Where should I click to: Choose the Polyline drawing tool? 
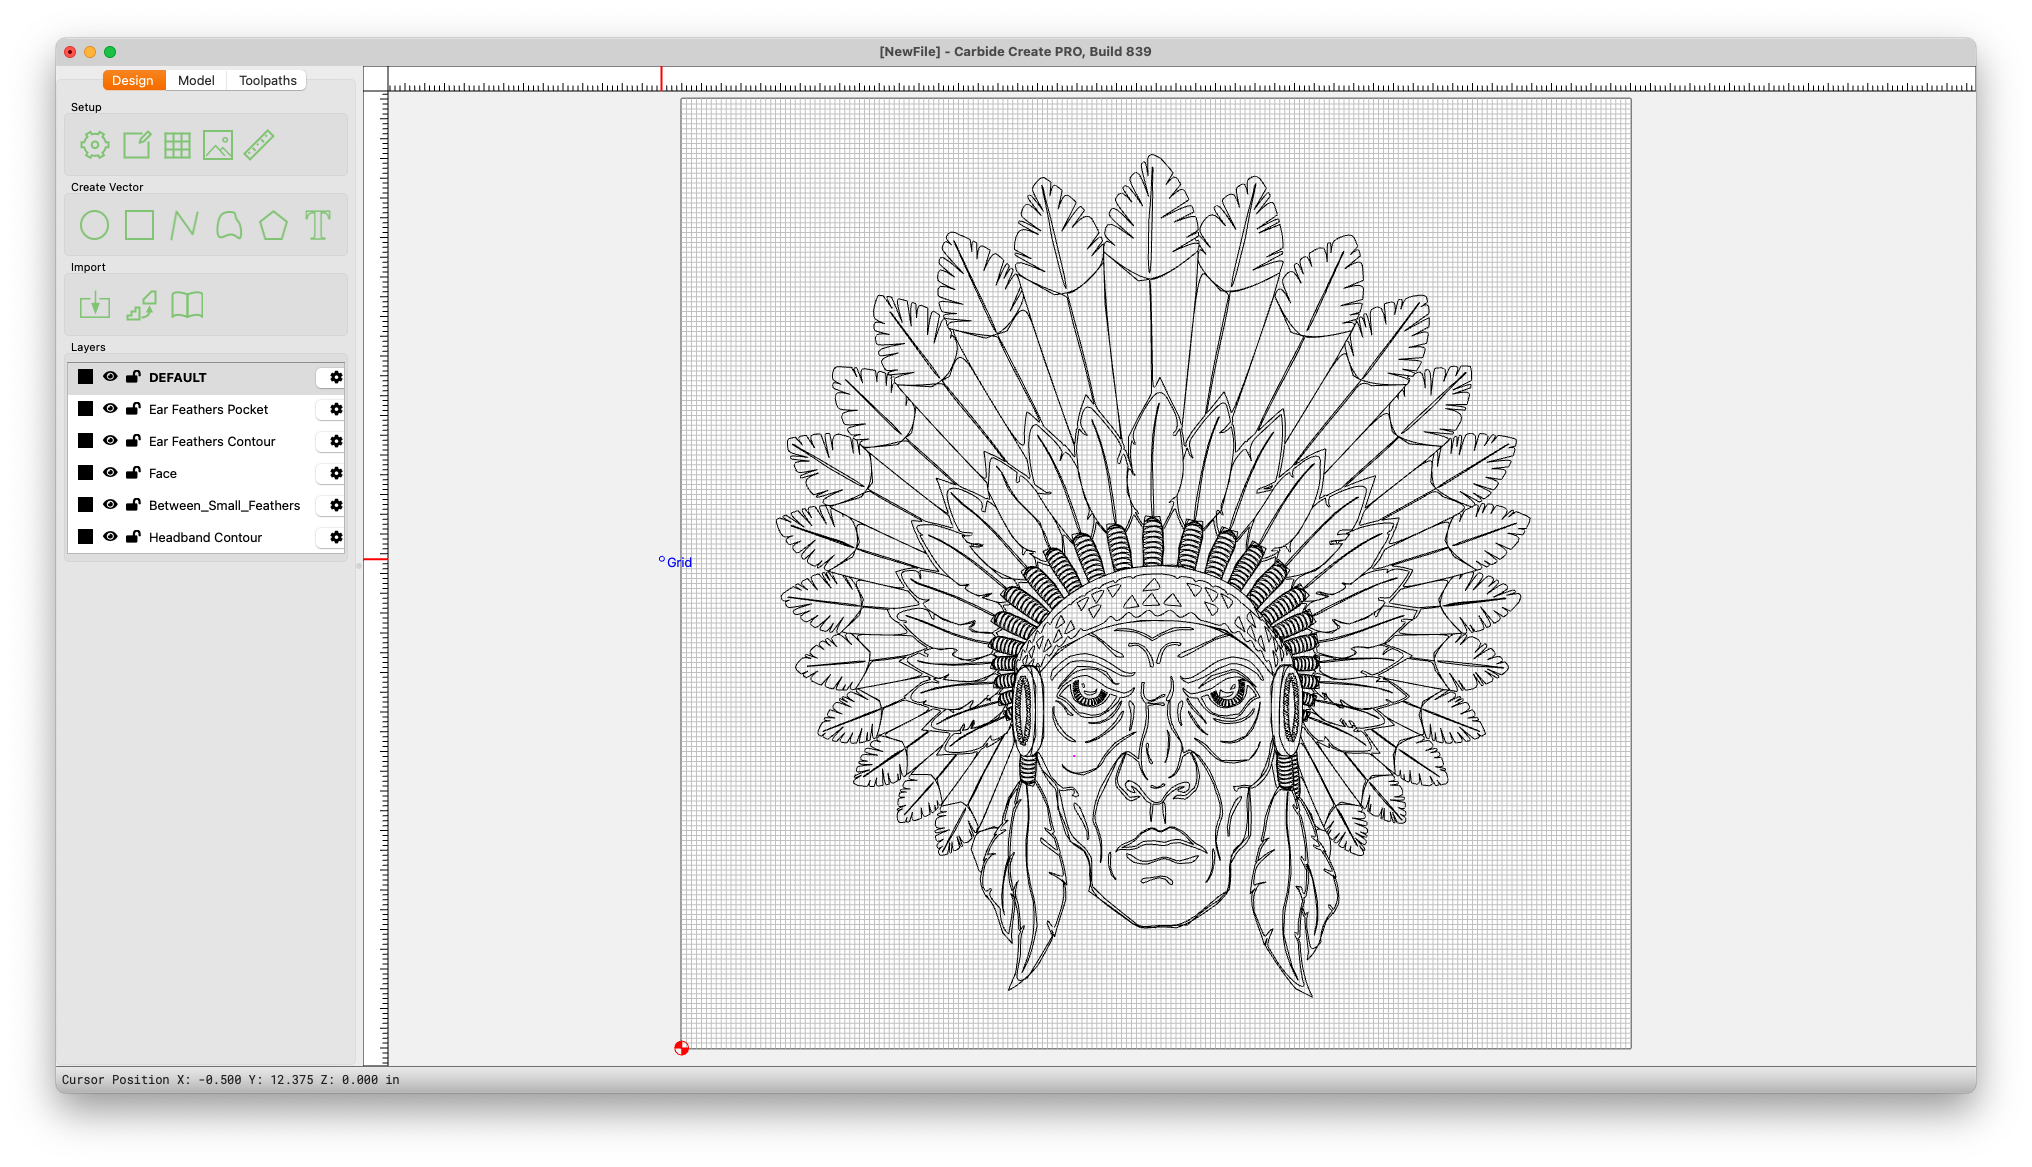(184, 225)
